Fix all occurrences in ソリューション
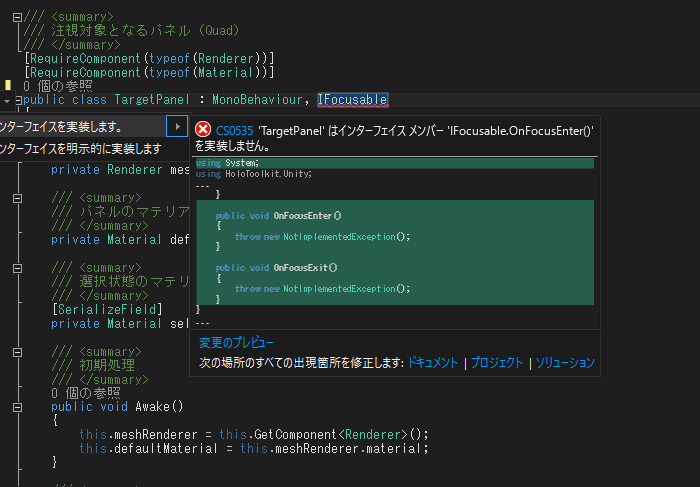The height and width of the screenshot is (487, 700). [x=565, y=362]
